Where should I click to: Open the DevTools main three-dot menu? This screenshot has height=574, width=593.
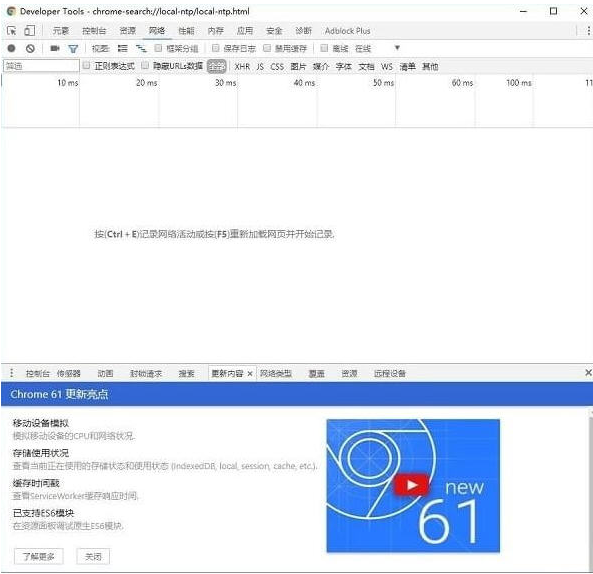(x=588, y=31)
